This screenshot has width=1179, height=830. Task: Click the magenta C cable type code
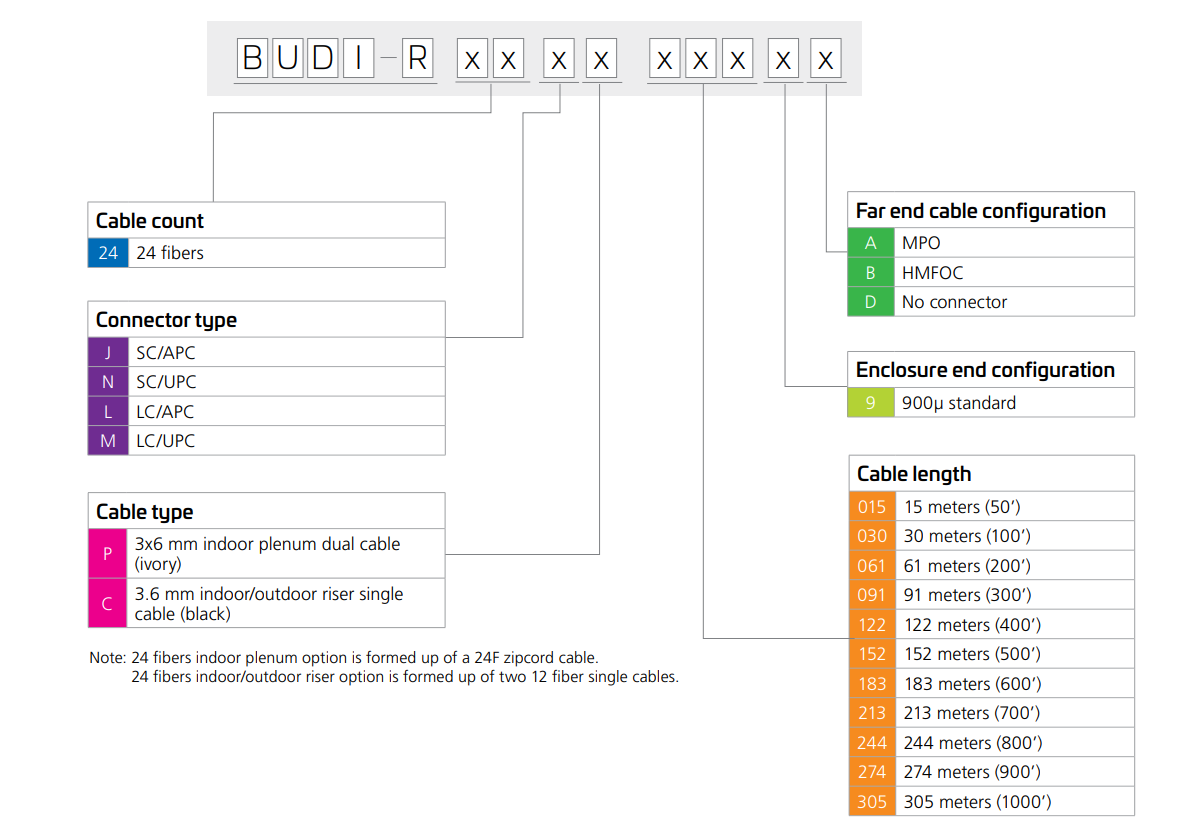108,603
